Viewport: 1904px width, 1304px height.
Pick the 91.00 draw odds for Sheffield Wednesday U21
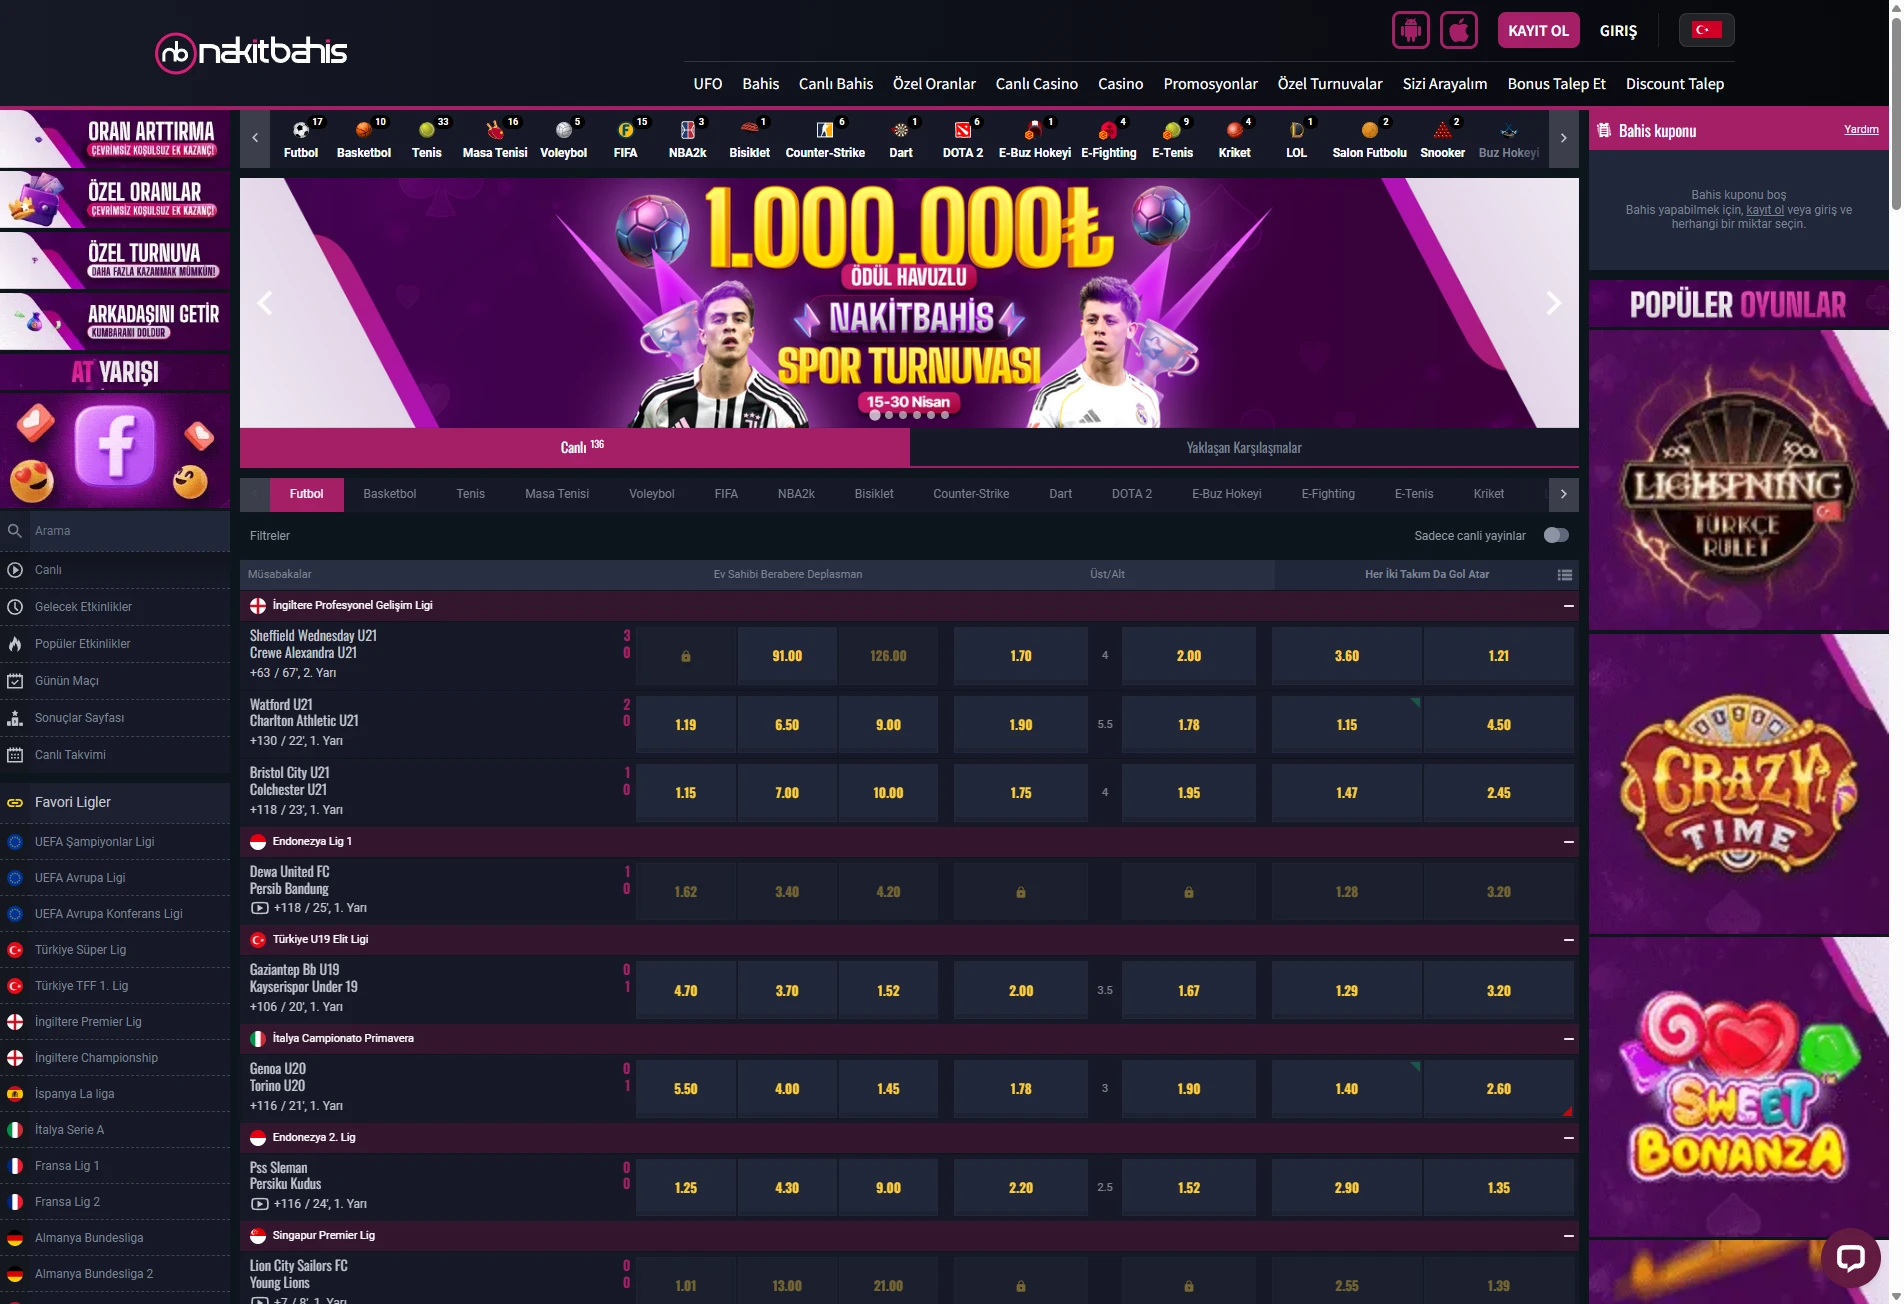[x=787, y=656]
